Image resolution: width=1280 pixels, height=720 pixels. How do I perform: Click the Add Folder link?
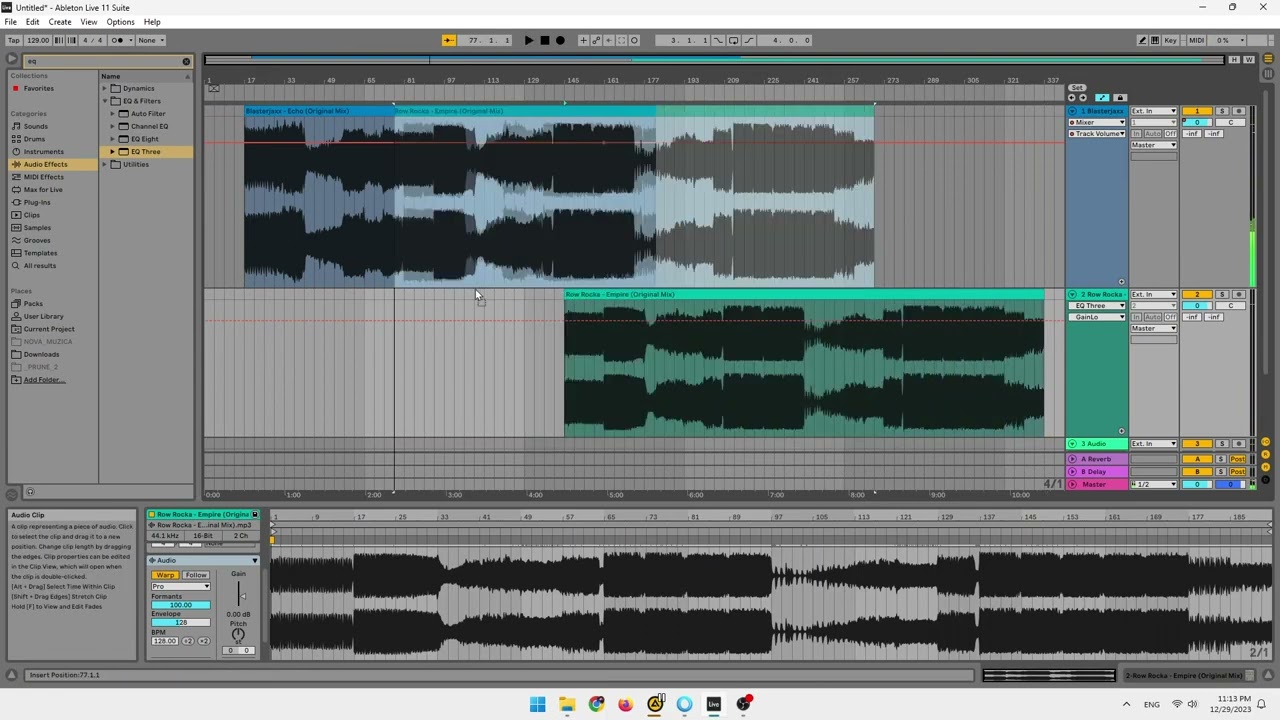click(44, 380)
